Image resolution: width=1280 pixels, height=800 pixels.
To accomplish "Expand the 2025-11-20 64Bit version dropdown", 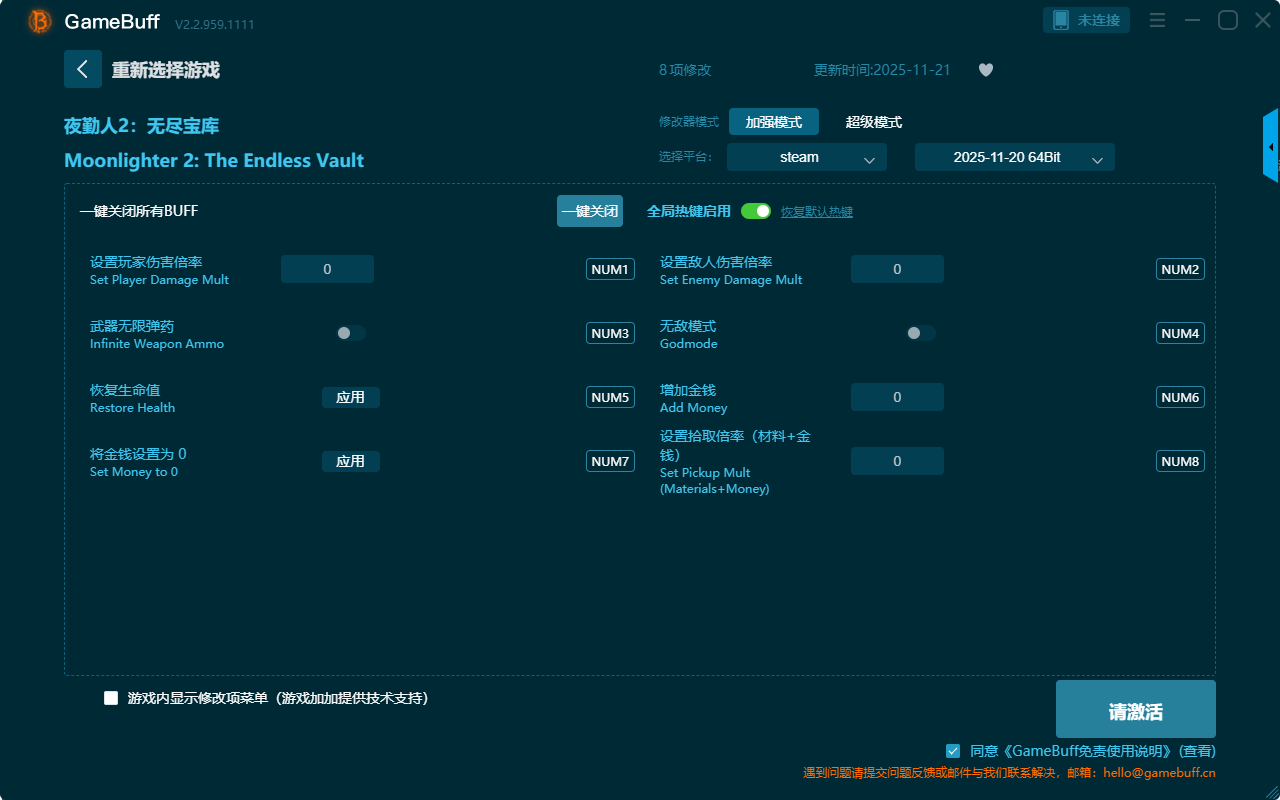I will (x=1014, y=157).
